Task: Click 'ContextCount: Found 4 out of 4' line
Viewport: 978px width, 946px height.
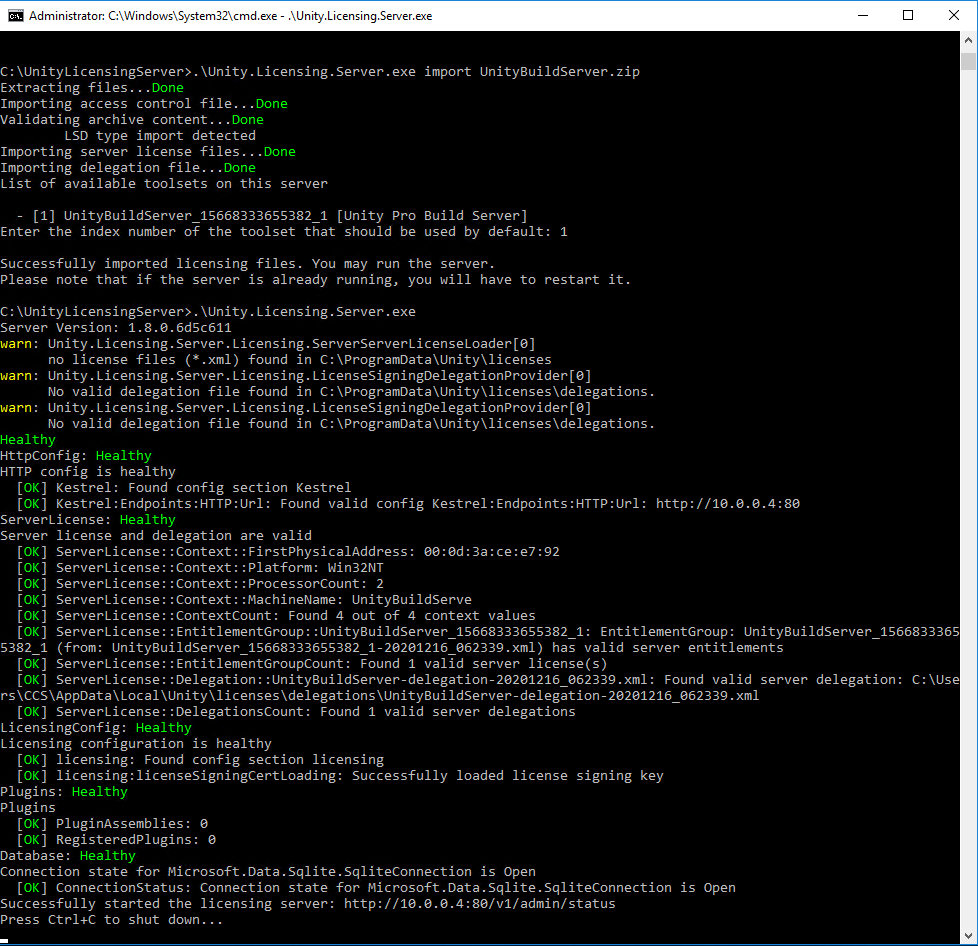Action: tap(276, 616)
